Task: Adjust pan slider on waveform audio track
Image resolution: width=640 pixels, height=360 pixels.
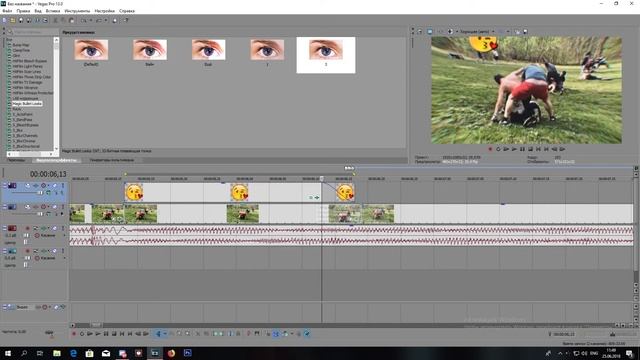Action: (x=25, y=242)
